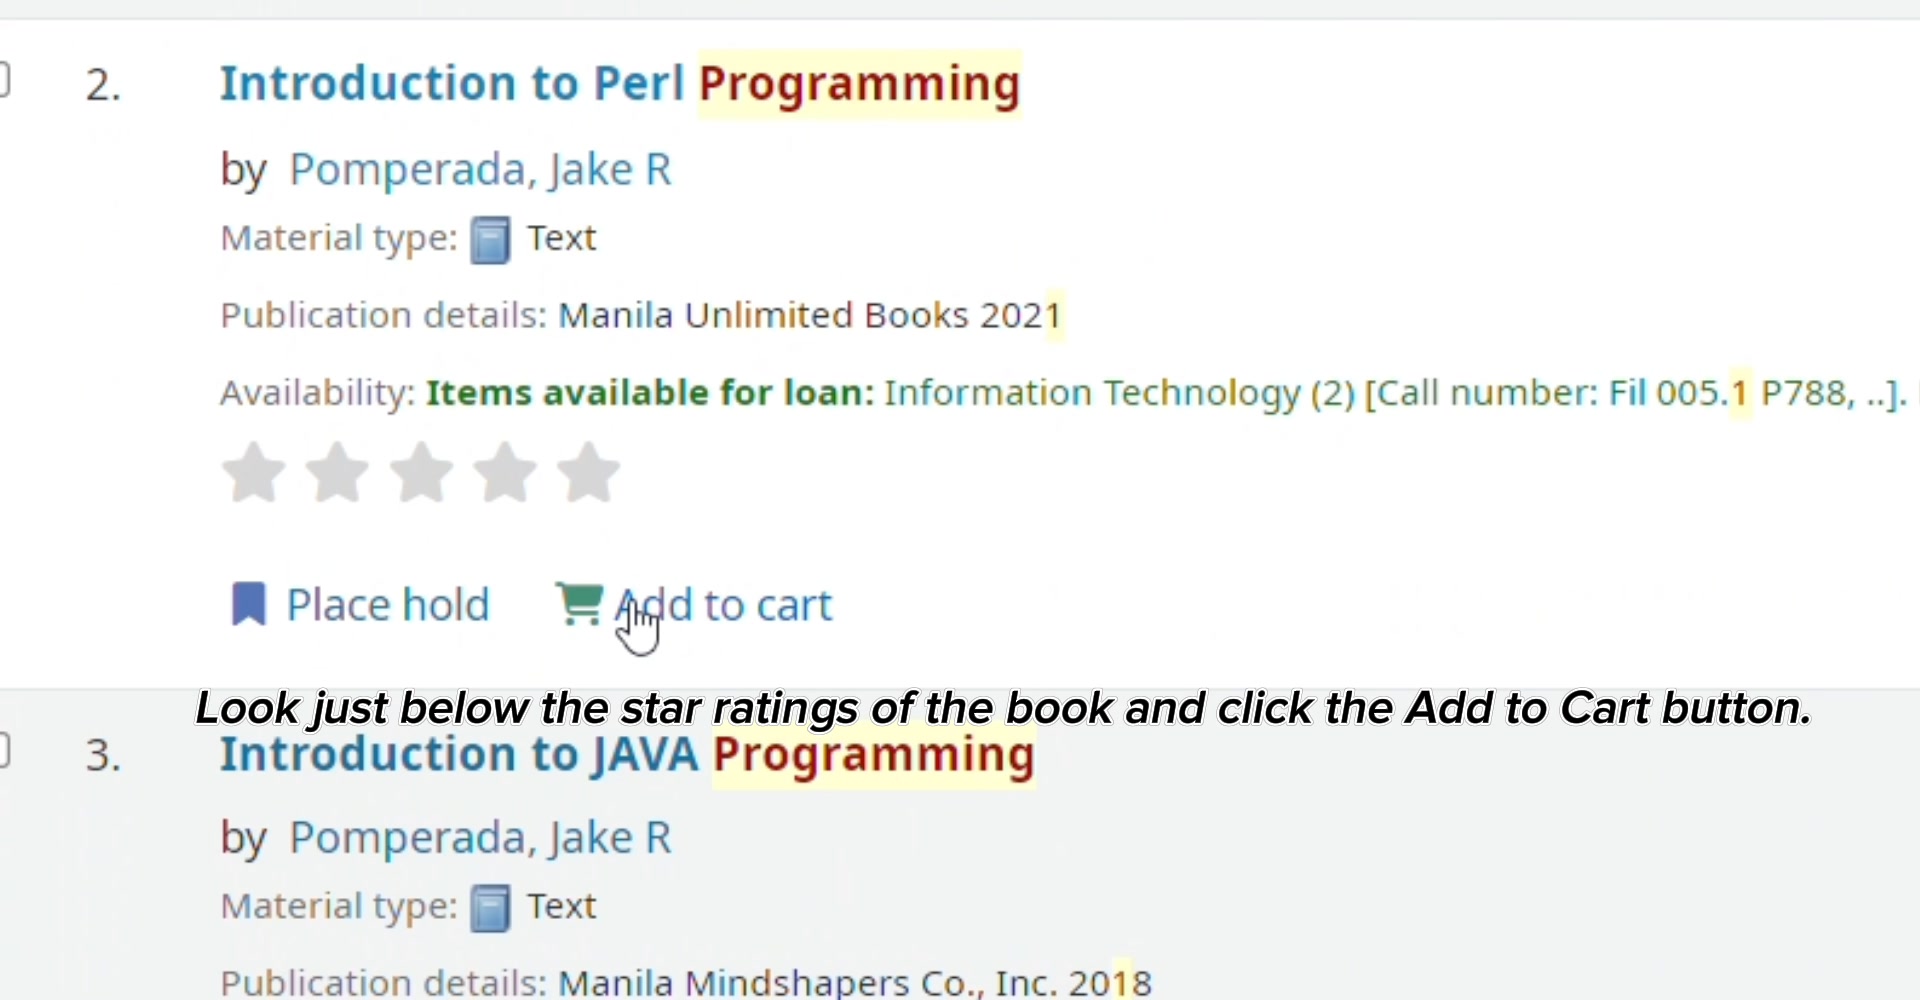The height and width of the screenshot is (1000, 1920).
Task: Open Introduction to JAVA Programming title
Action: point(627,755)
